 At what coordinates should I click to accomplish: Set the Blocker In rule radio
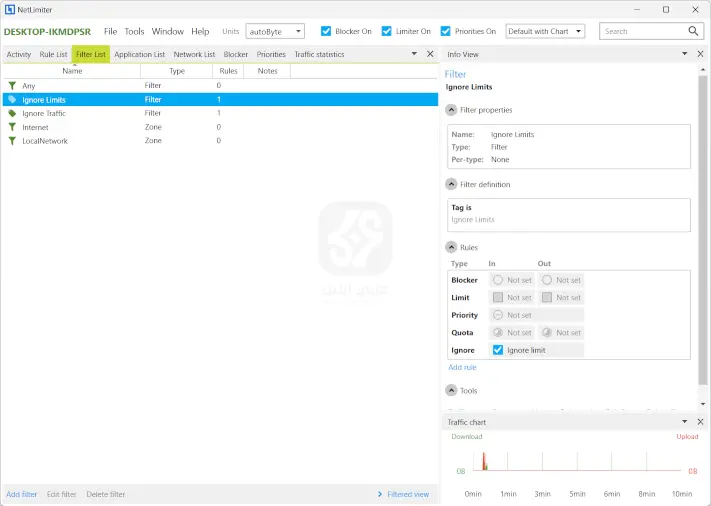(498, 280)
